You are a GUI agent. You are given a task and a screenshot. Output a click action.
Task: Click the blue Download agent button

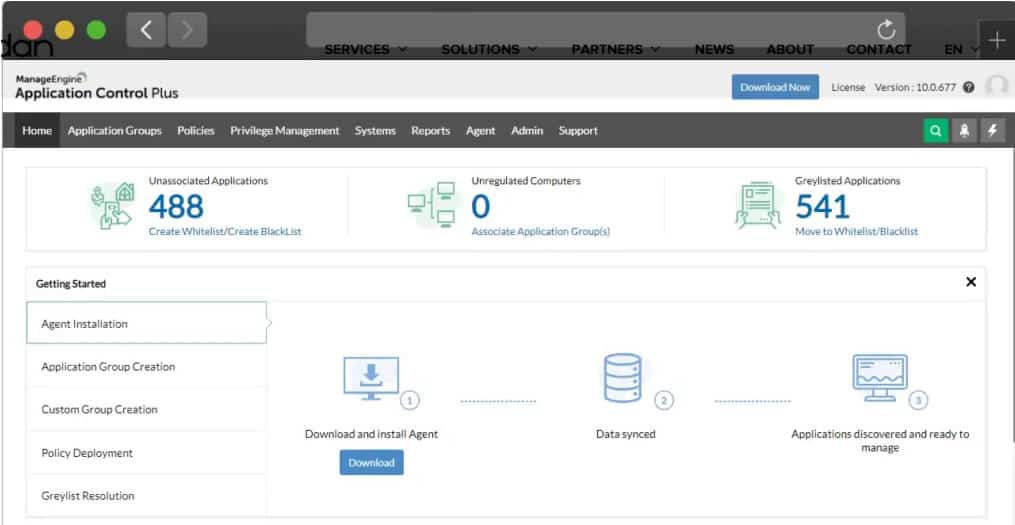tap(372, 463)
